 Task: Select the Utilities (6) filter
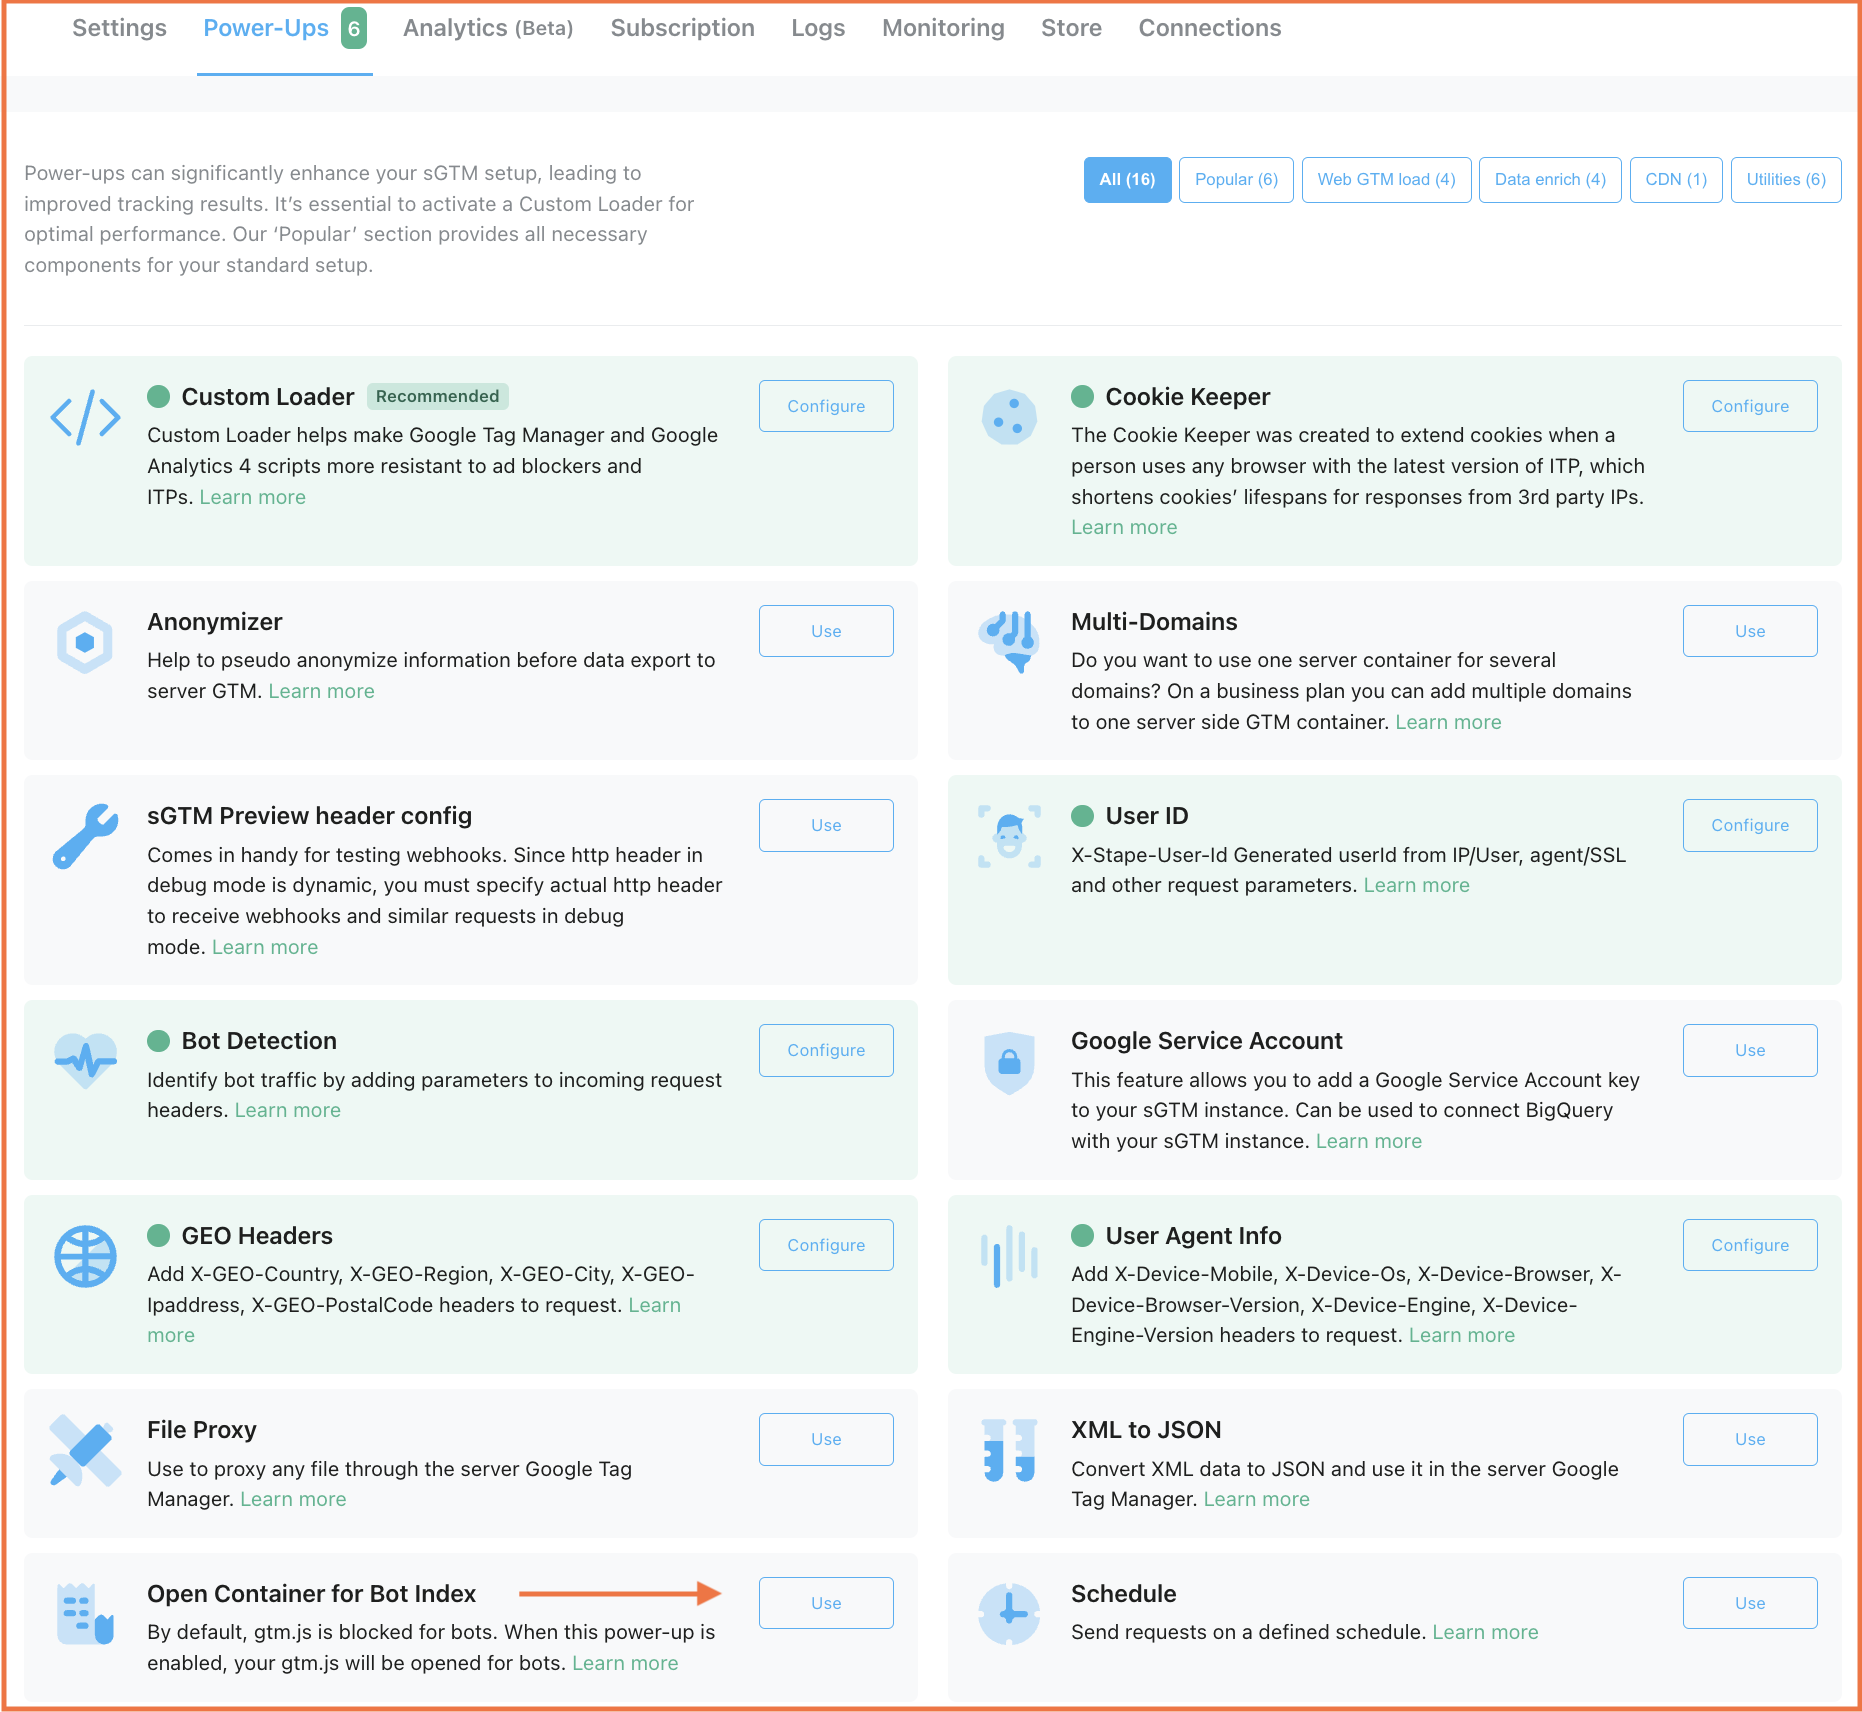(x=1786, y=180)
